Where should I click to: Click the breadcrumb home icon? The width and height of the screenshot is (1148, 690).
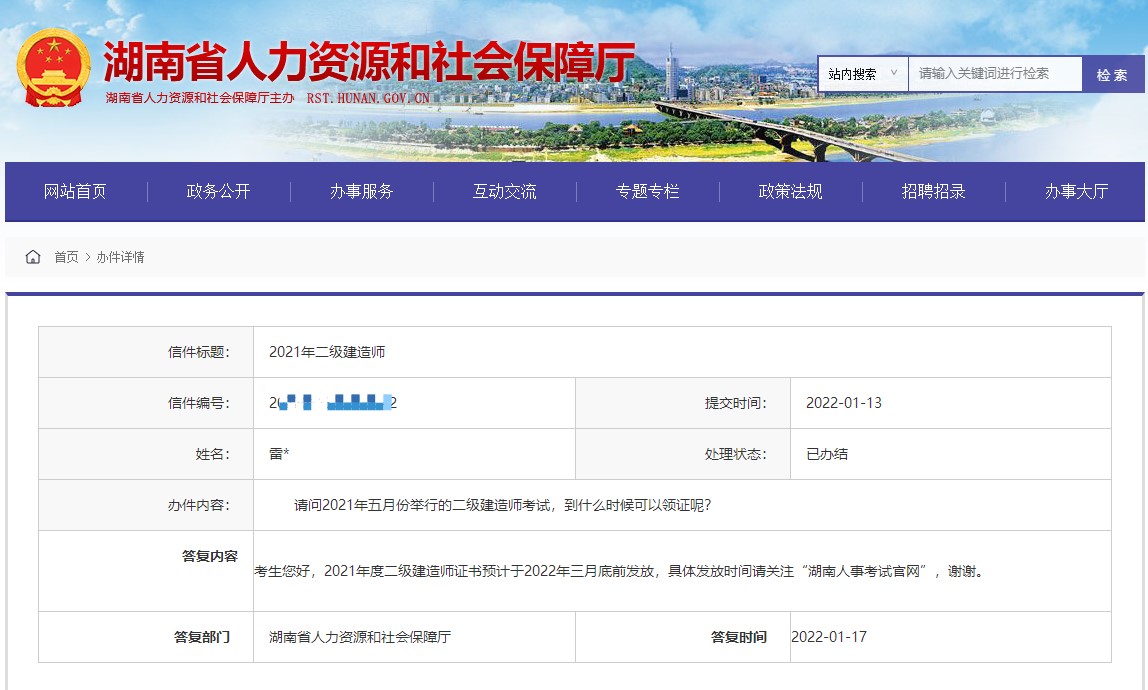[x=33, y=257]
